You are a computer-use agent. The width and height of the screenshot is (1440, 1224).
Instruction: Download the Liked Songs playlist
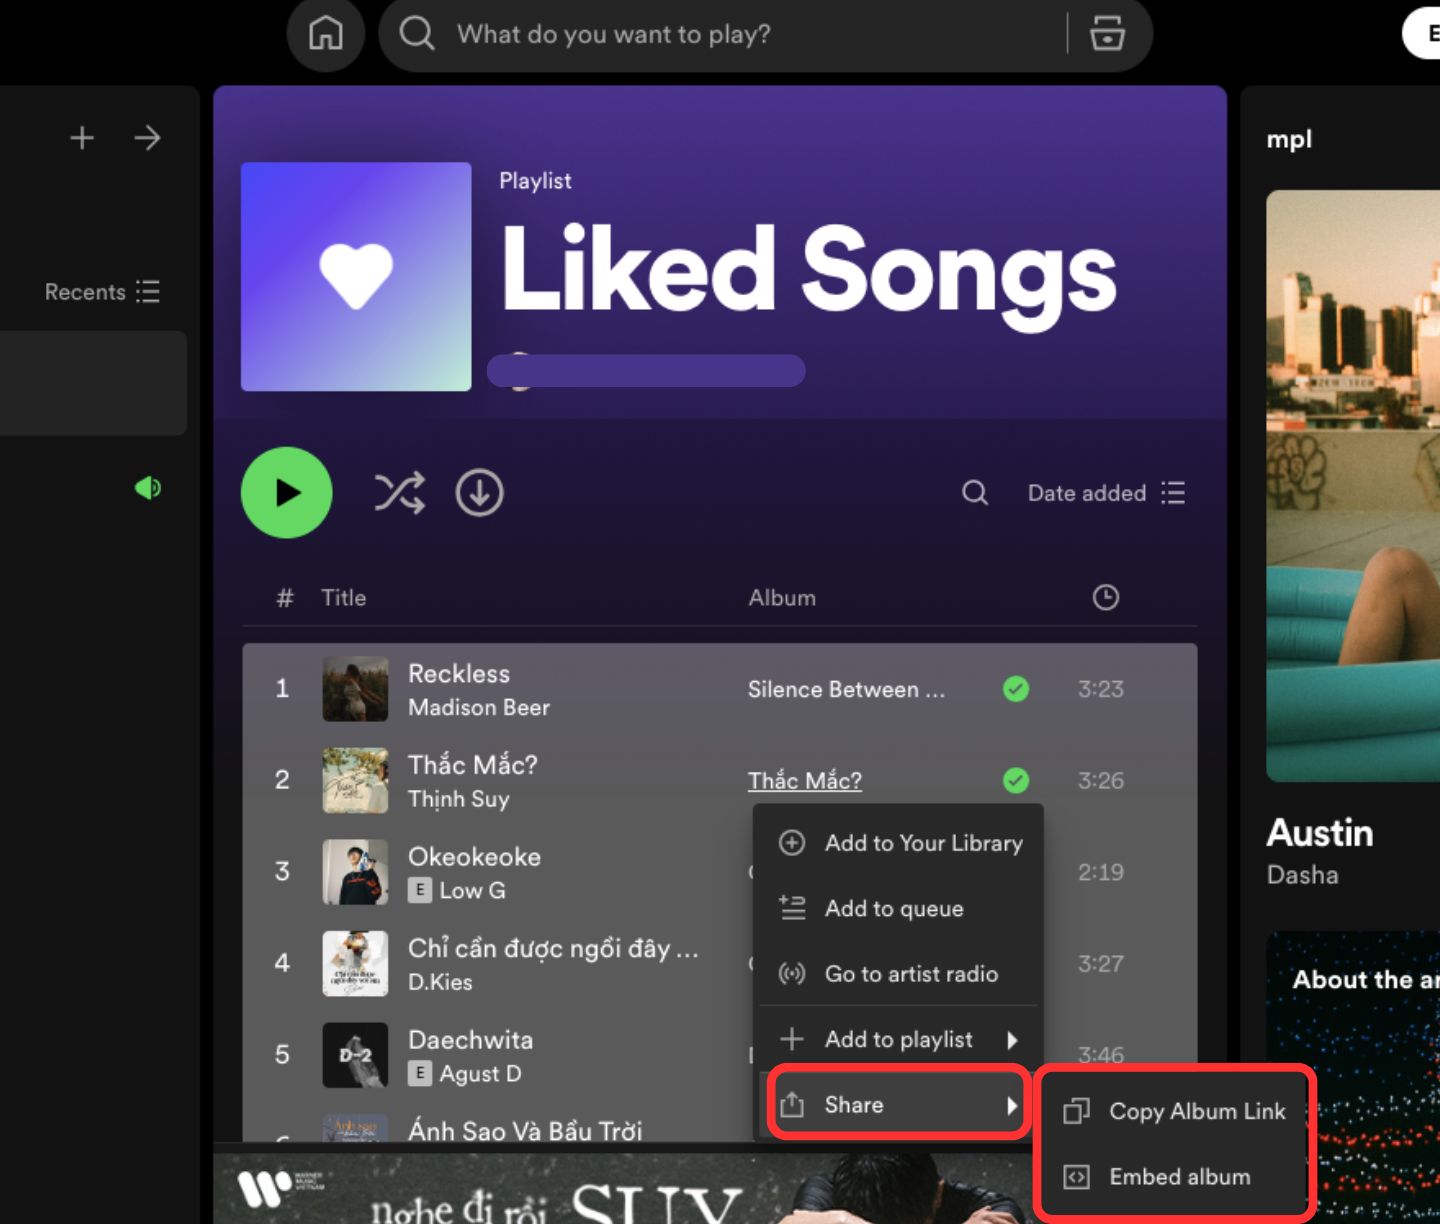point(480,493)
